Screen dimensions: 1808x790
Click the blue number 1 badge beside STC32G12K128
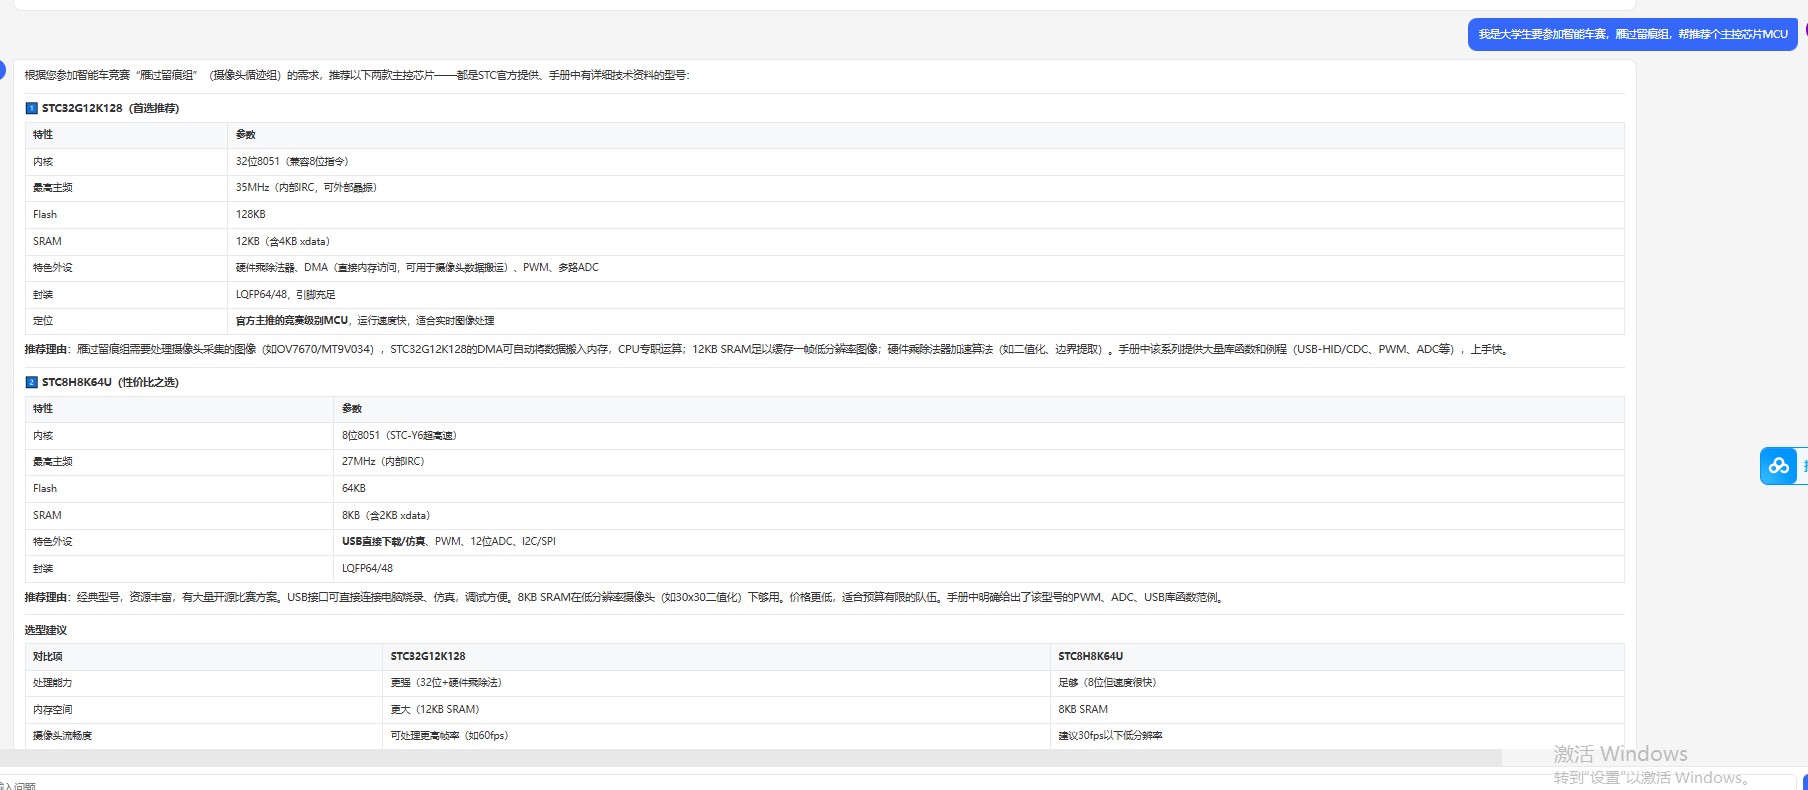tap(31, 108)
